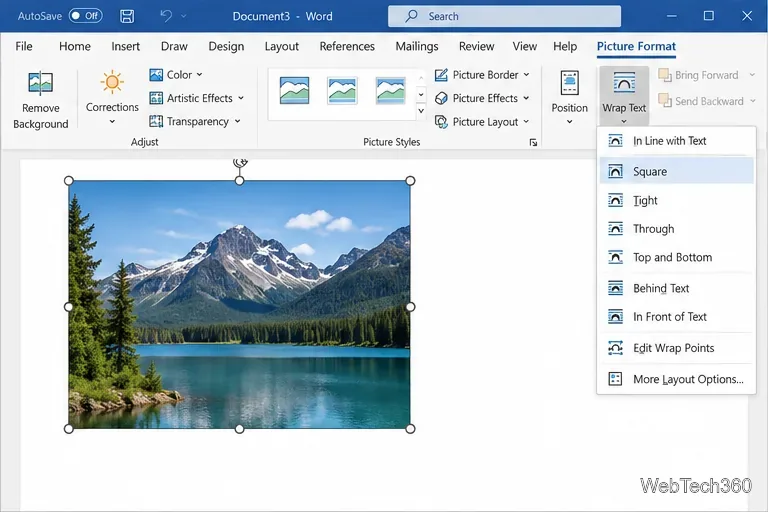This screenshot has width=768, height=512.
Task: Click the Position icon
Action: click(x=570, y=83)
